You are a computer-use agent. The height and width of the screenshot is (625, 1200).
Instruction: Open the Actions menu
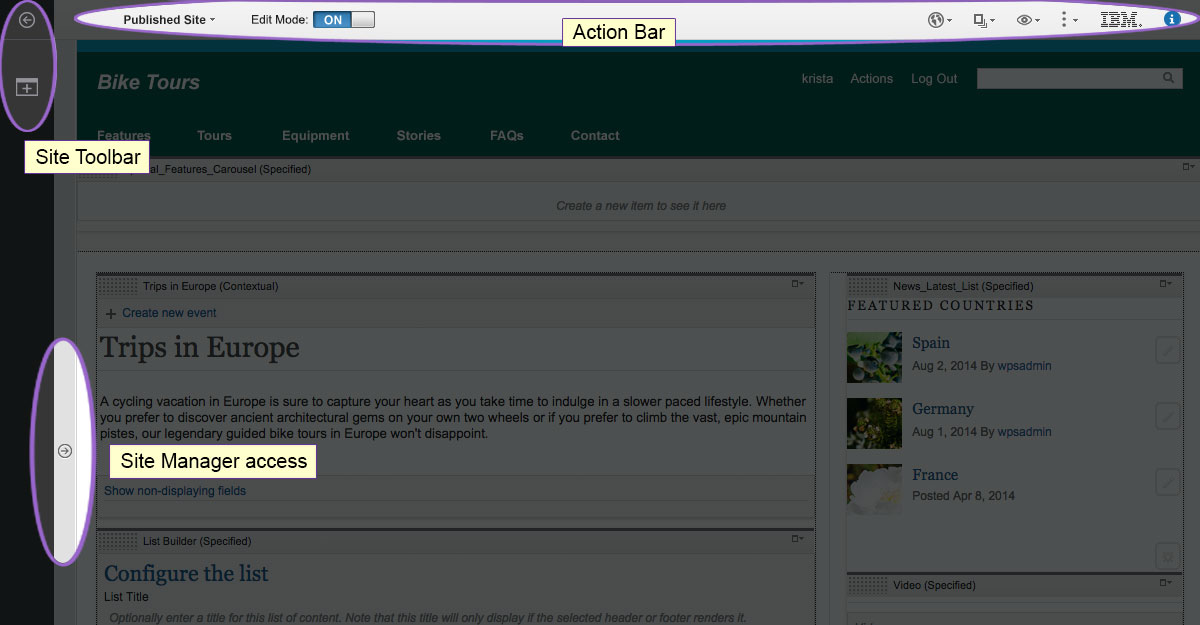pos(871,78)
